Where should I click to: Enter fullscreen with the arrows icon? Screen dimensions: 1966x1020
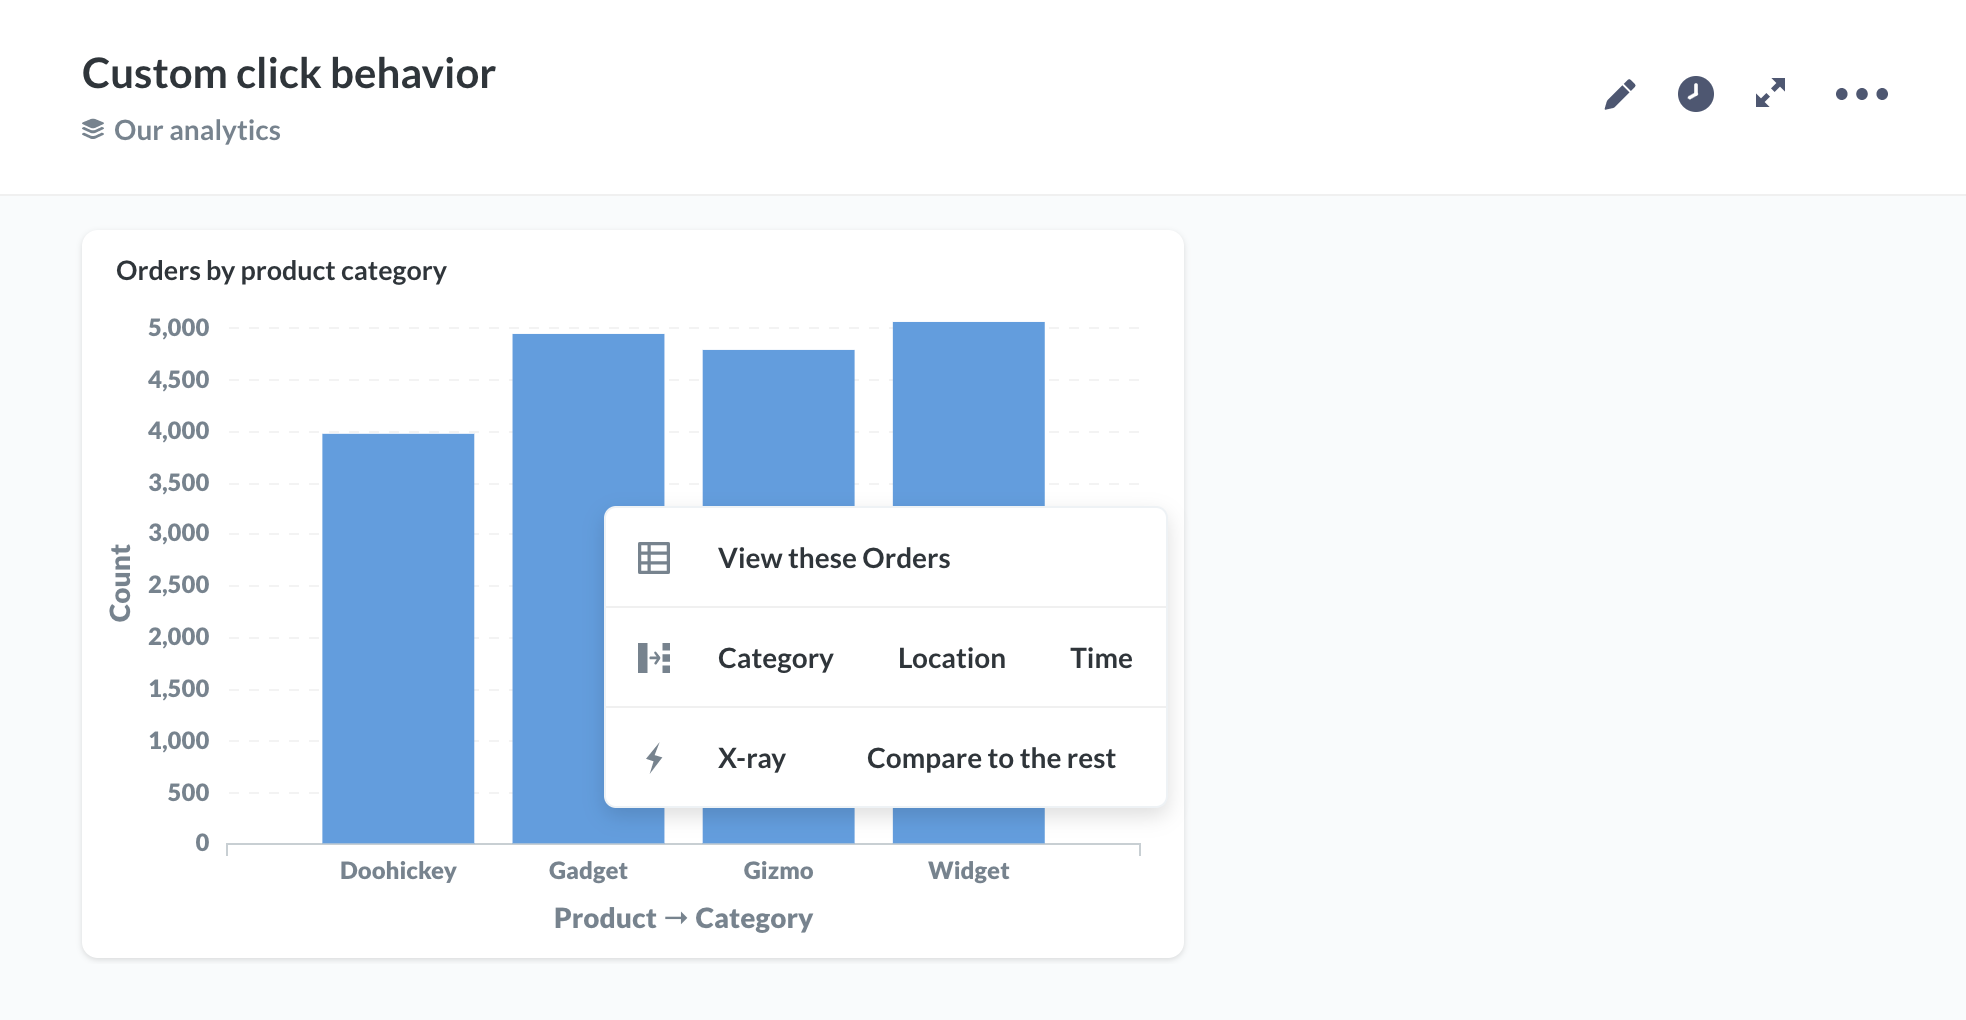1770,94
